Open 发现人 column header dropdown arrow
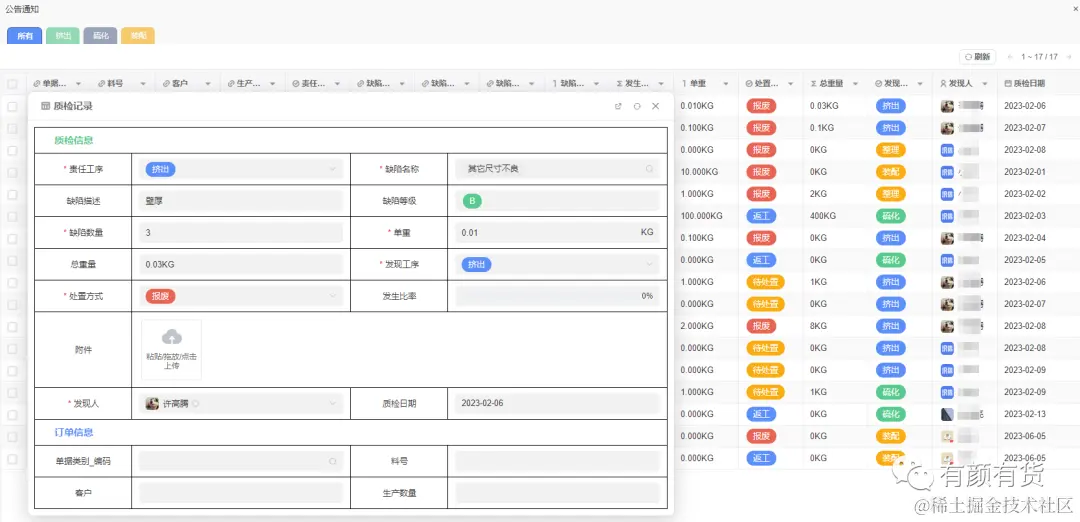 coord(985,84)
